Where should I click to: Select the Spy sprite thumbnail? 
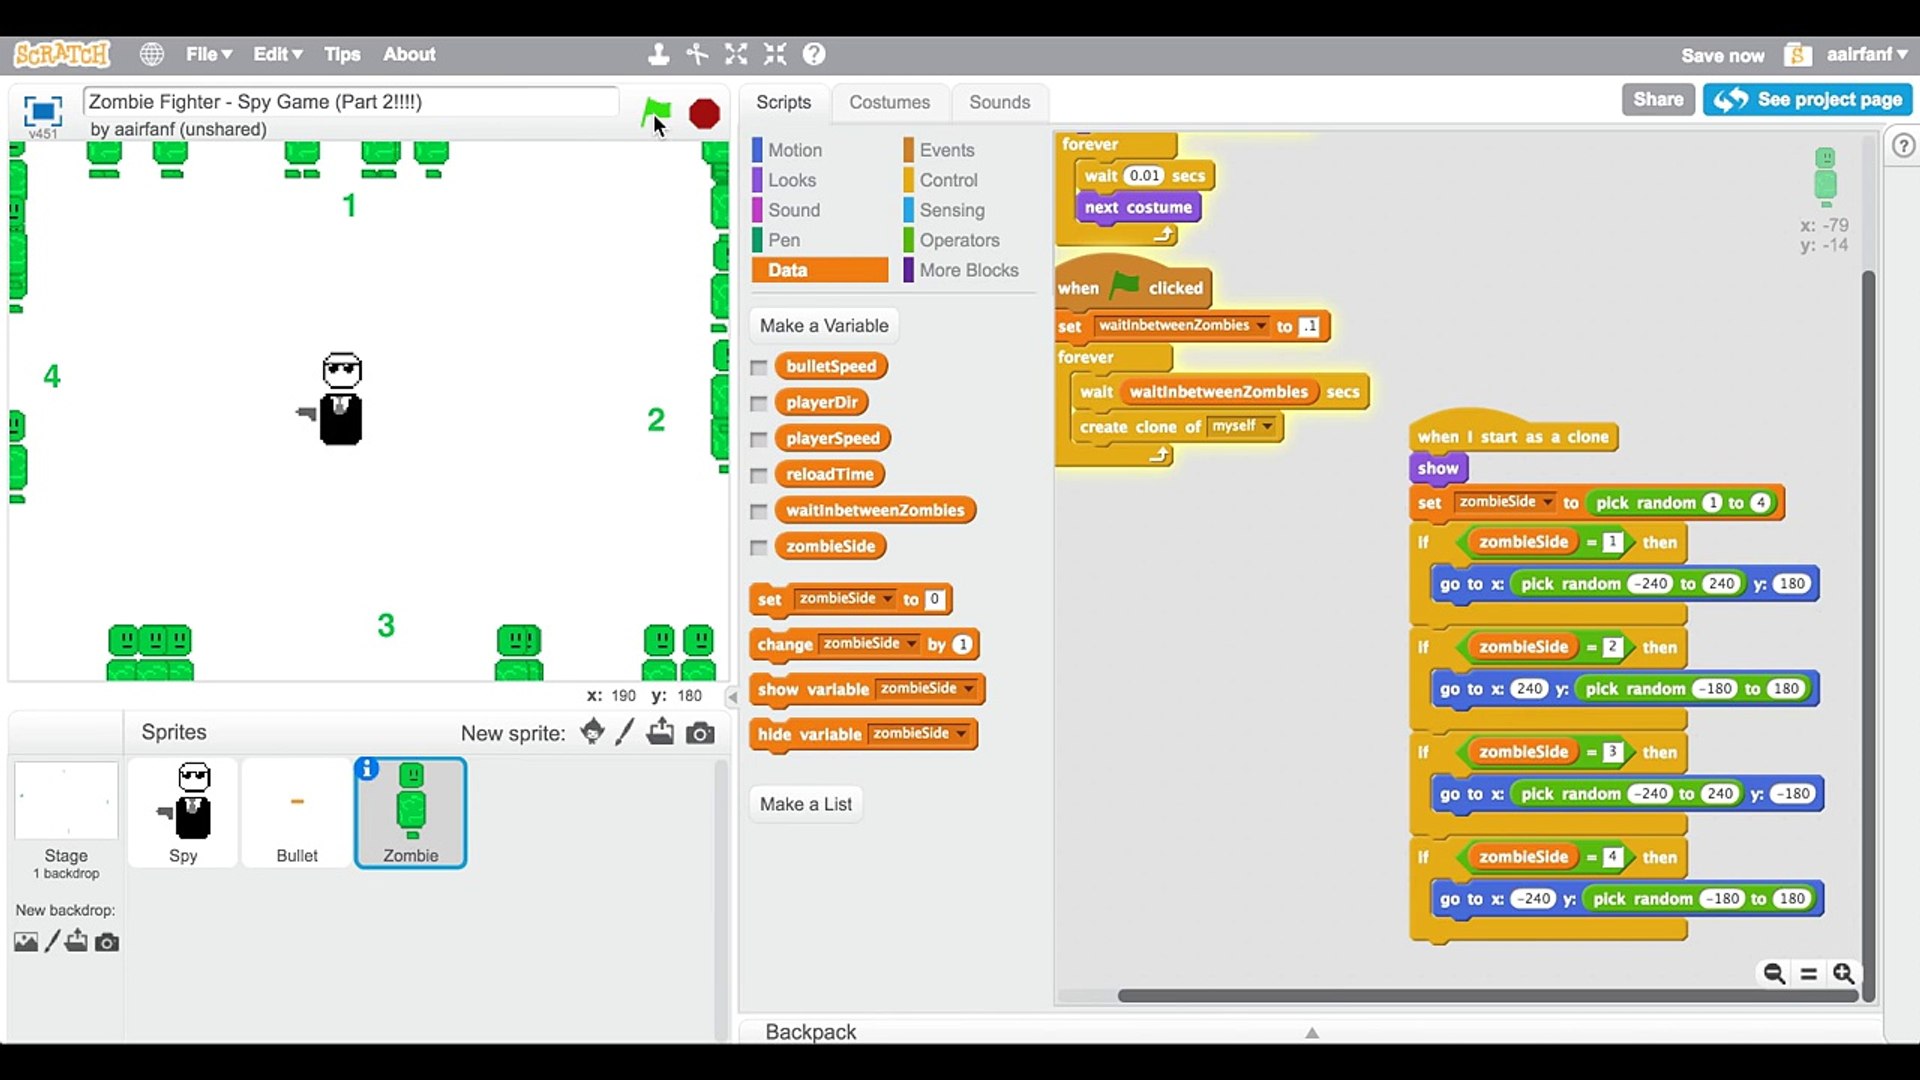point(182,812)
